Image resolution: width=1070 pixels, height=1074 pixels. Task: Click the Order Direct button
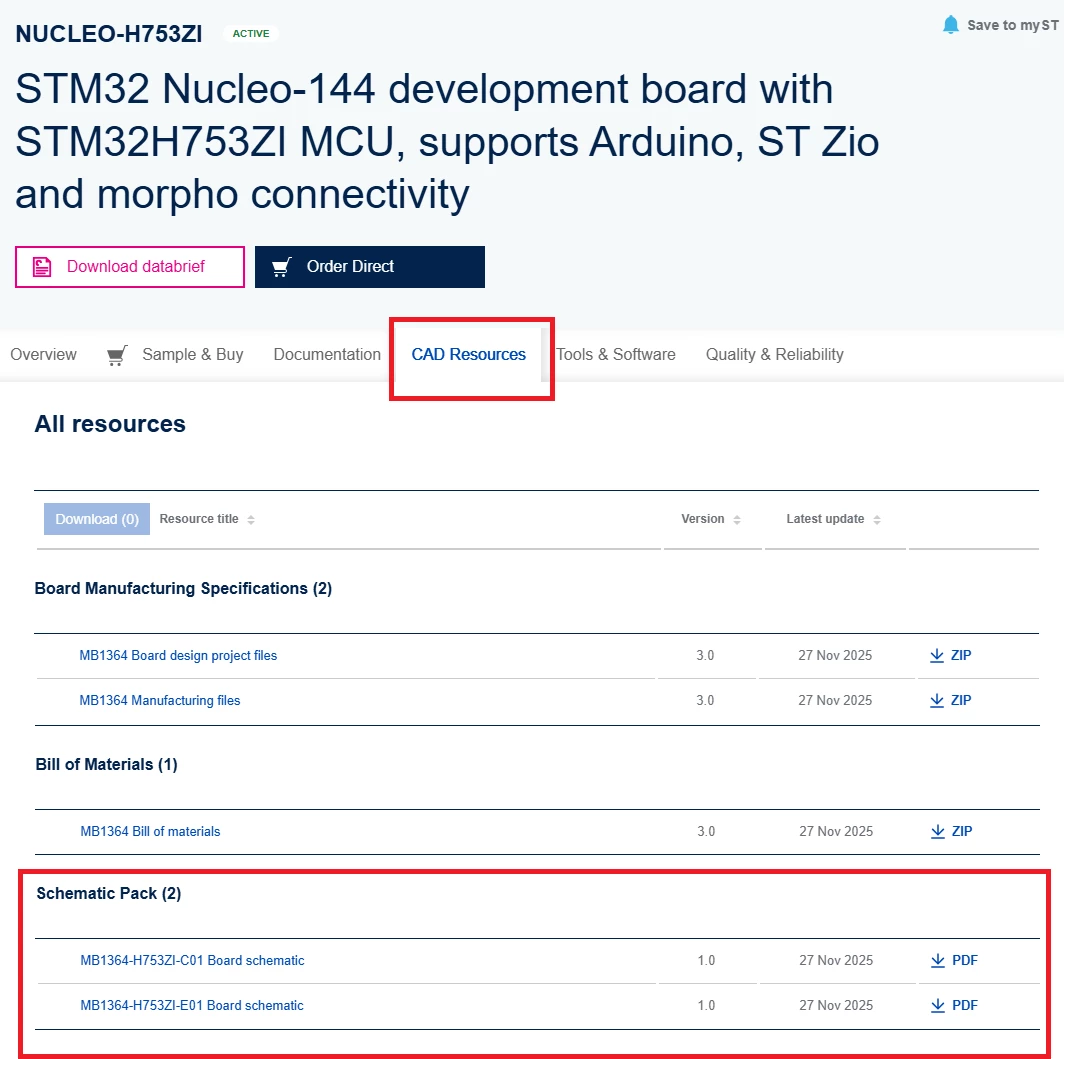click(x=370, y=266)
